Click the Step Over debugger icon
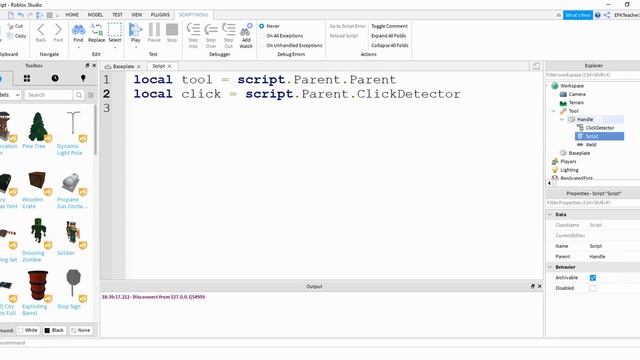The image size is (640, 360). [211, 30]
